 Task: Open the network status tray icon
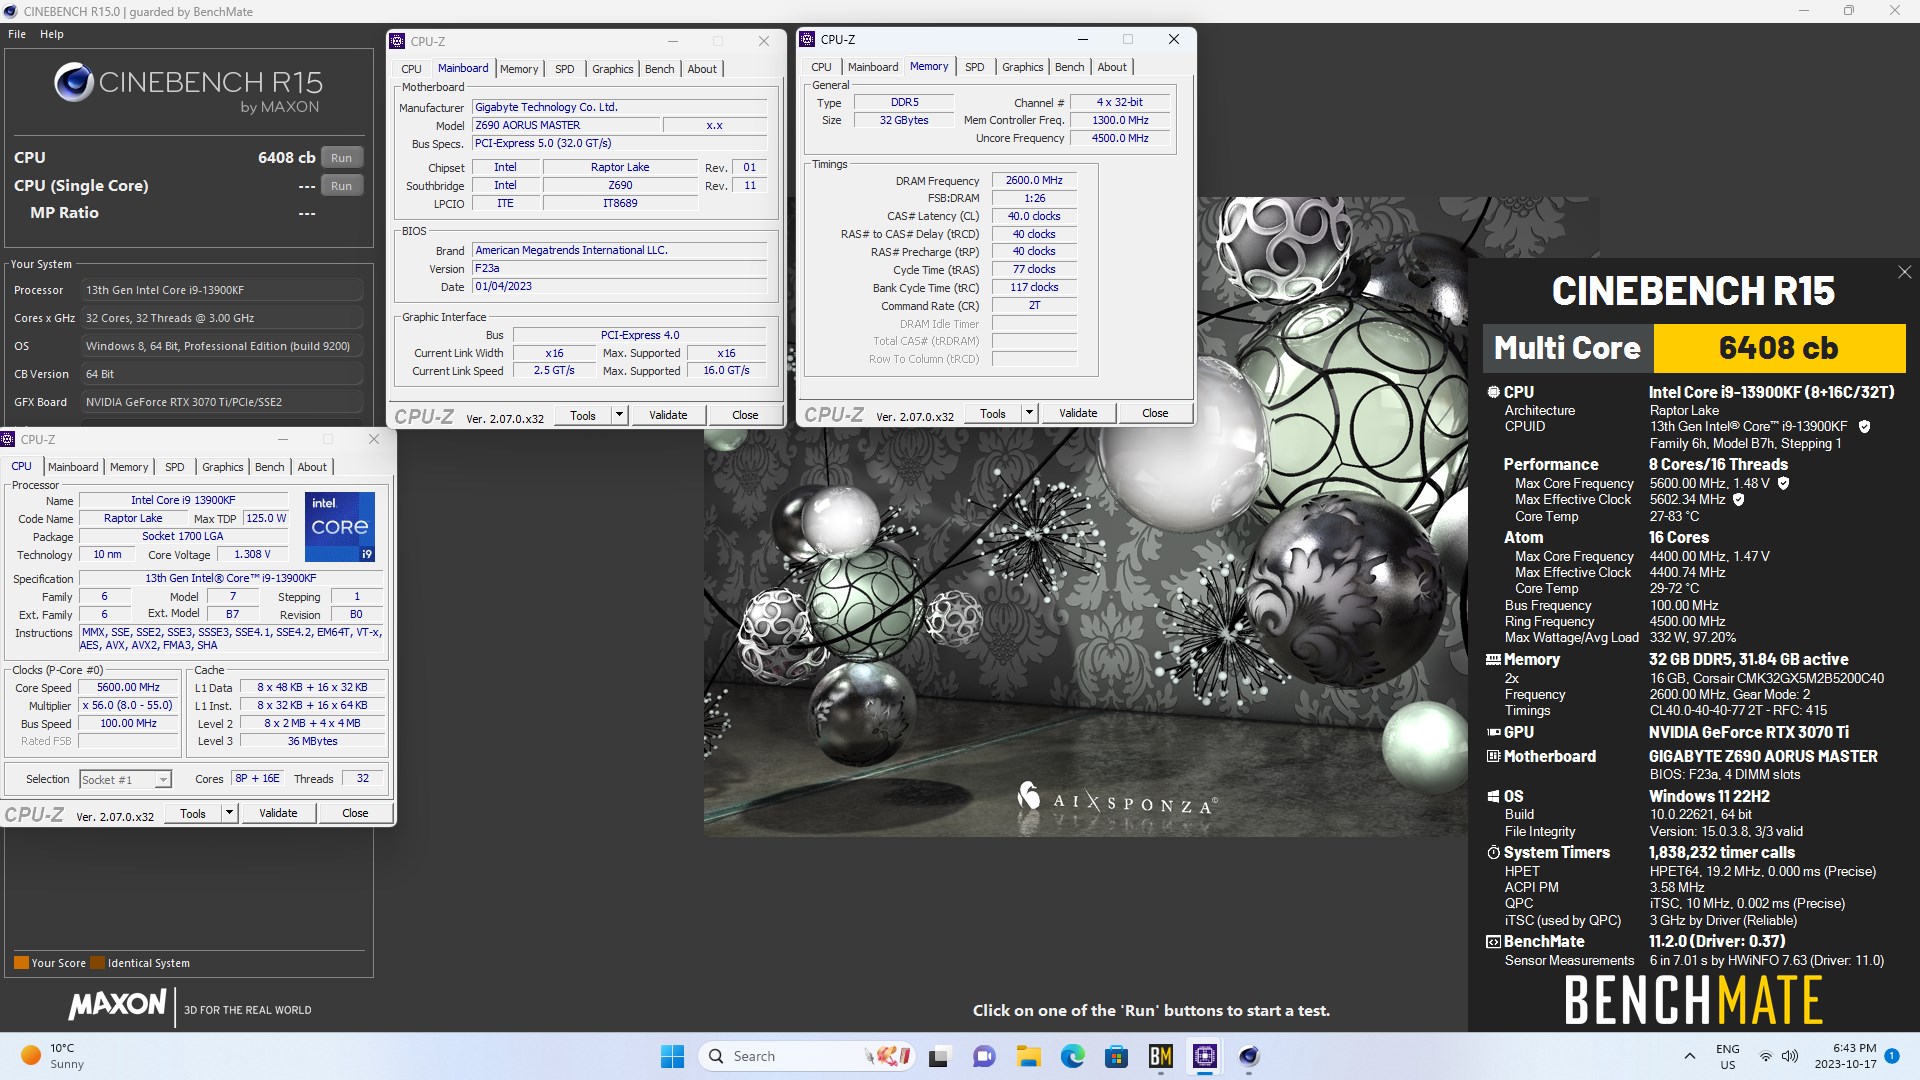pyautogui.click(x=1766, y=1056)
